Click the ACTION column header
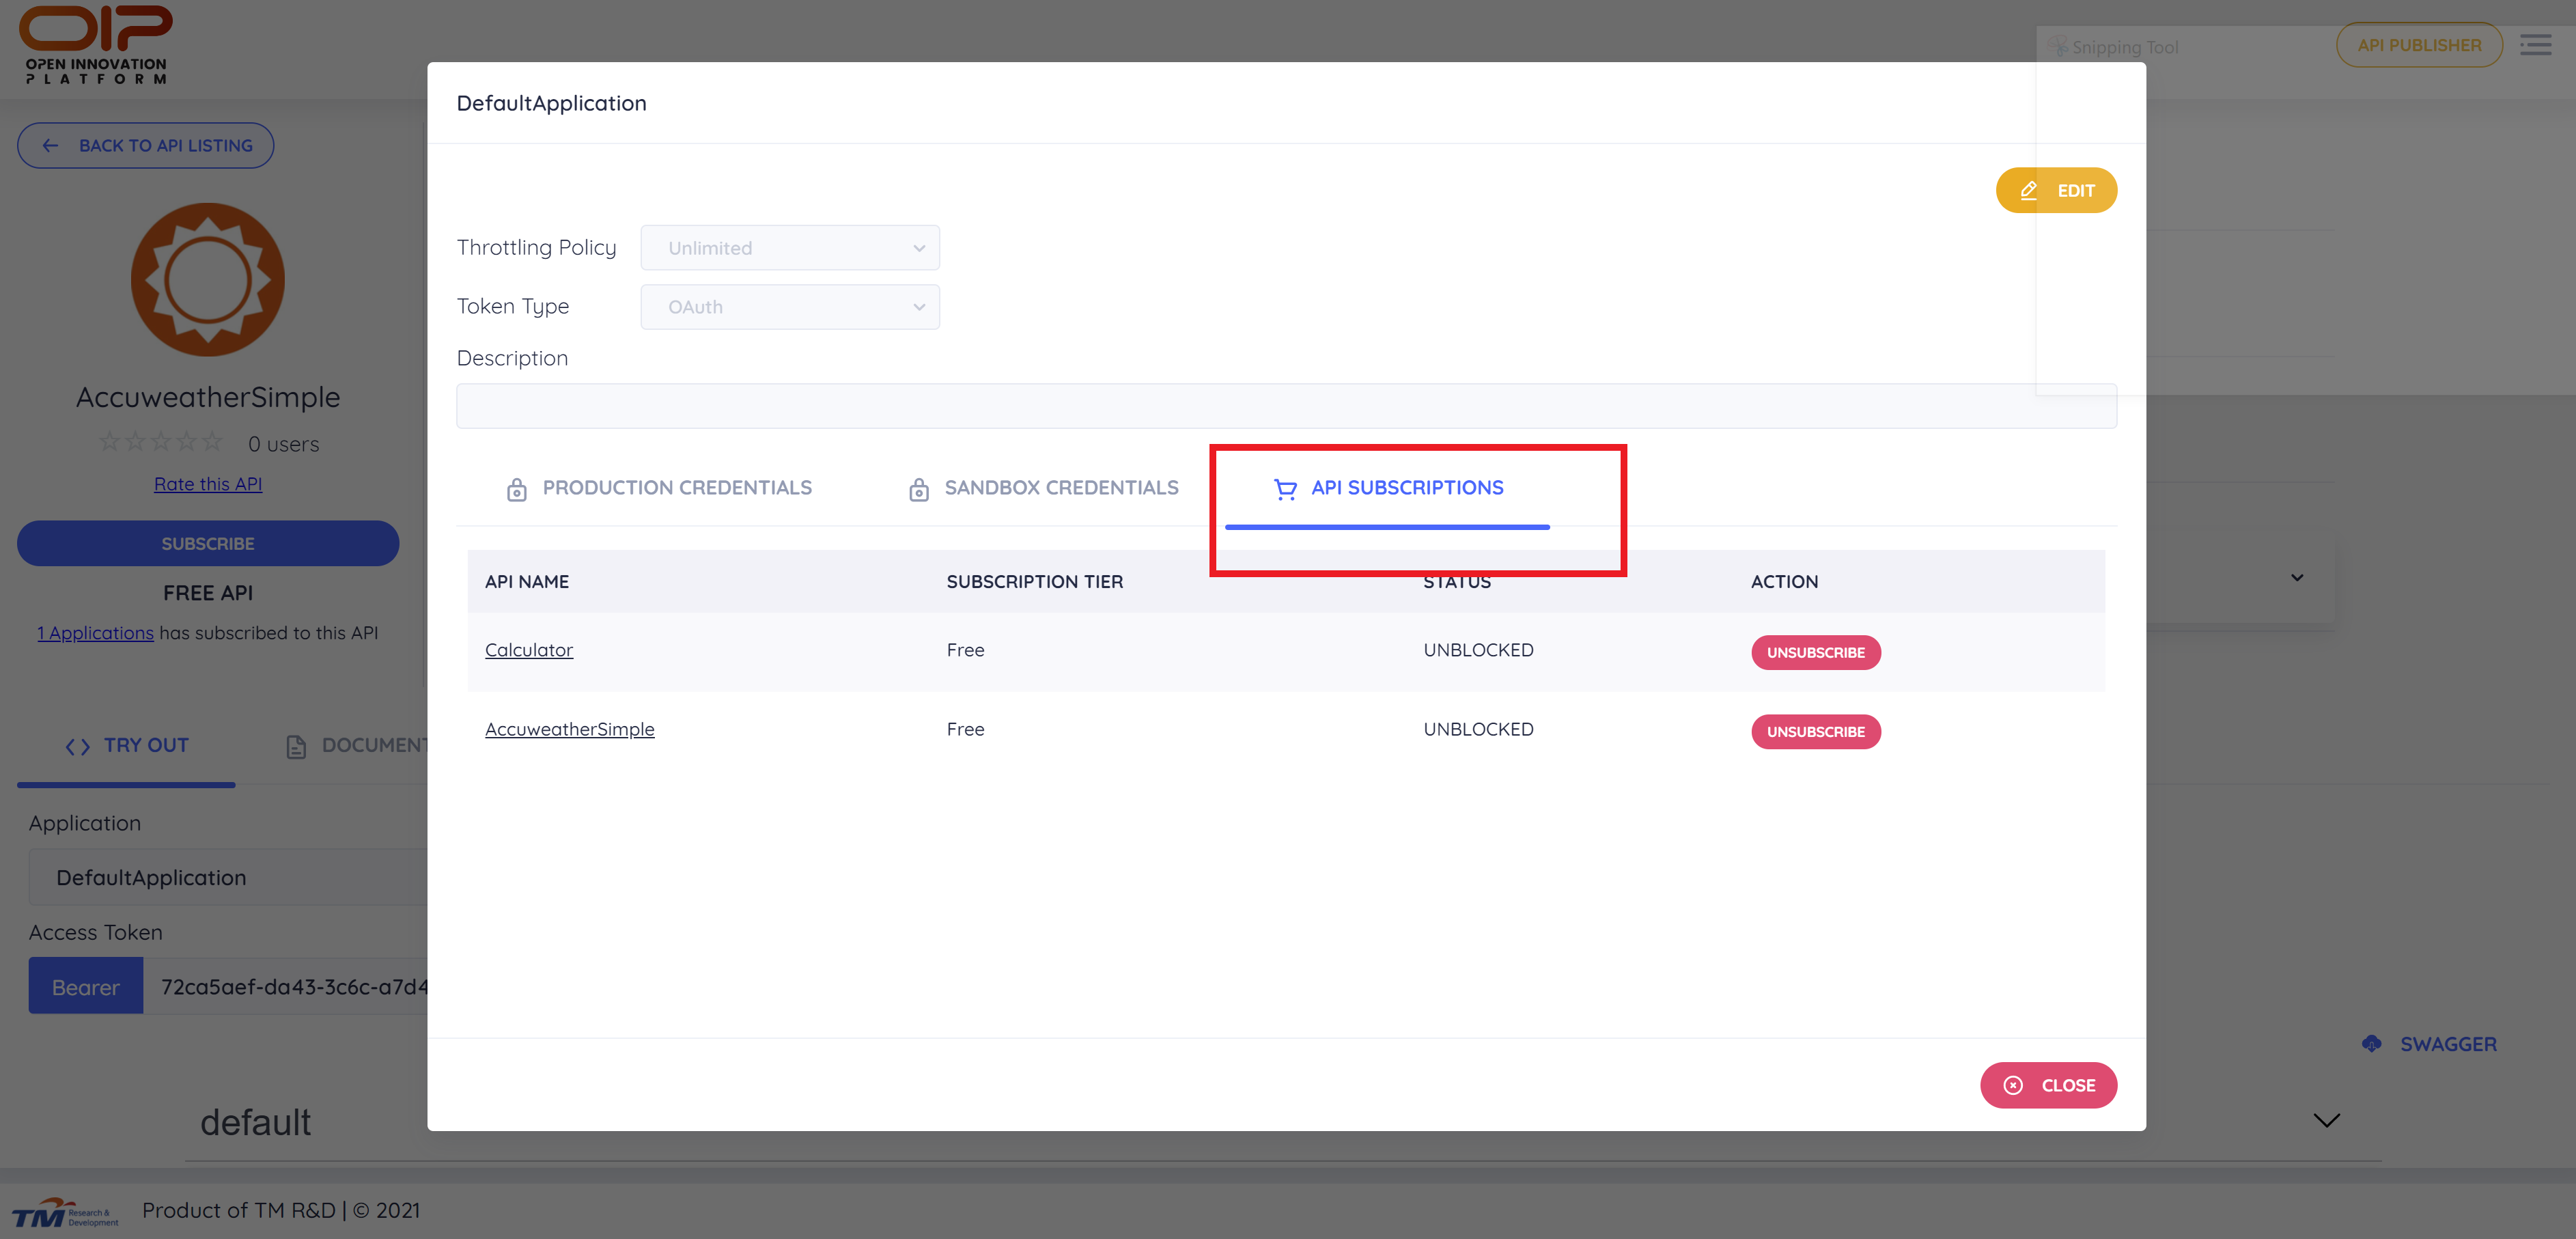 pyautogui.click(x=1784, y=582)
